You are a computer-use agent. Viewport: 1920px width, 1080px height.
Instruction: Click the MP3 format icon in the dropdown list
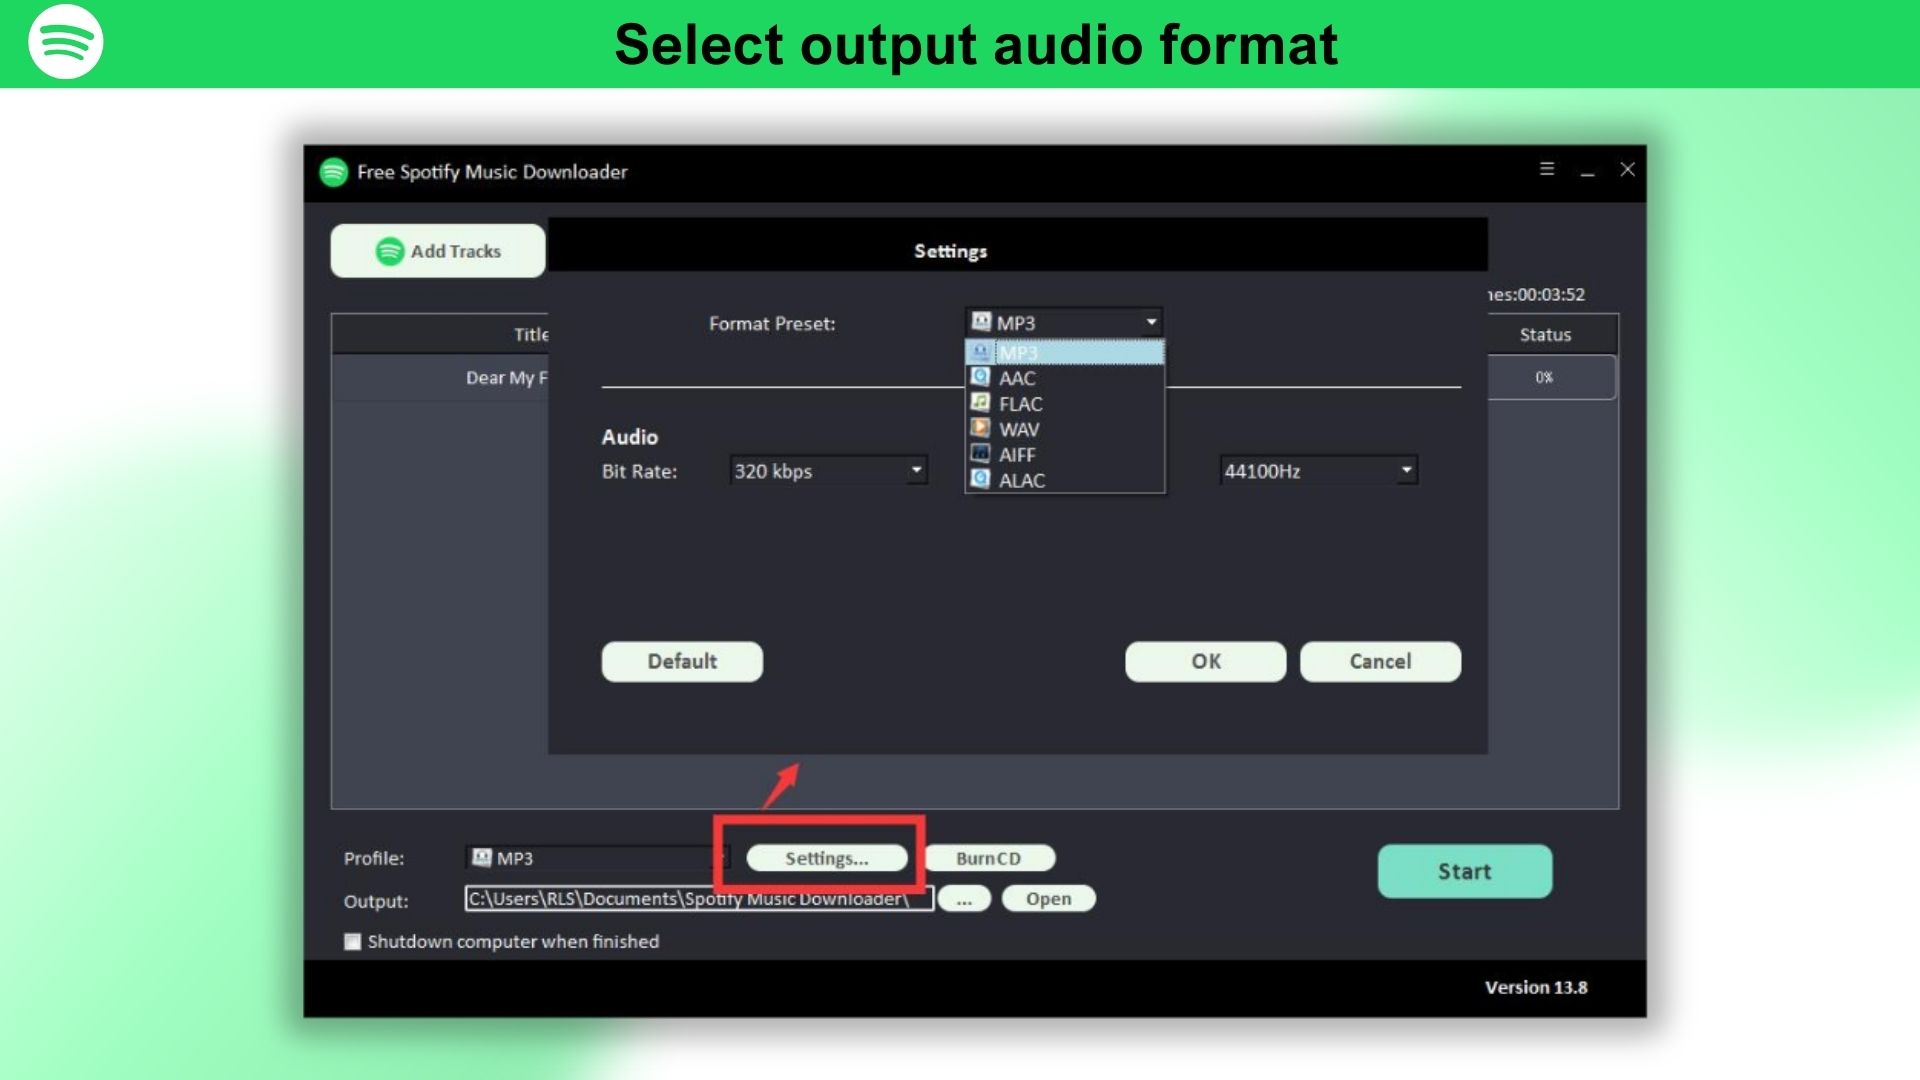(980, 352)
